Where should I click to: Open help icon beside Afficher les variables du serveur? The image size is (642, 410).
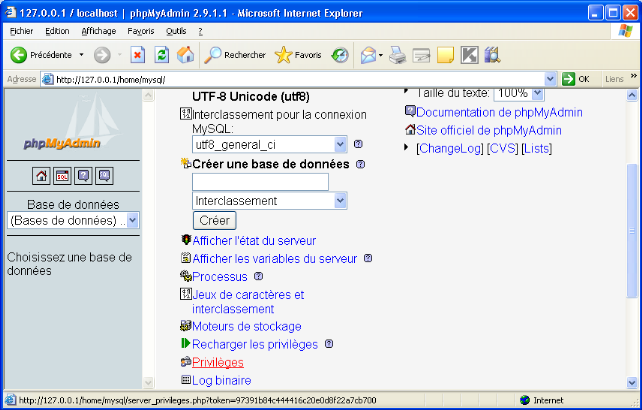coord(368,258)
